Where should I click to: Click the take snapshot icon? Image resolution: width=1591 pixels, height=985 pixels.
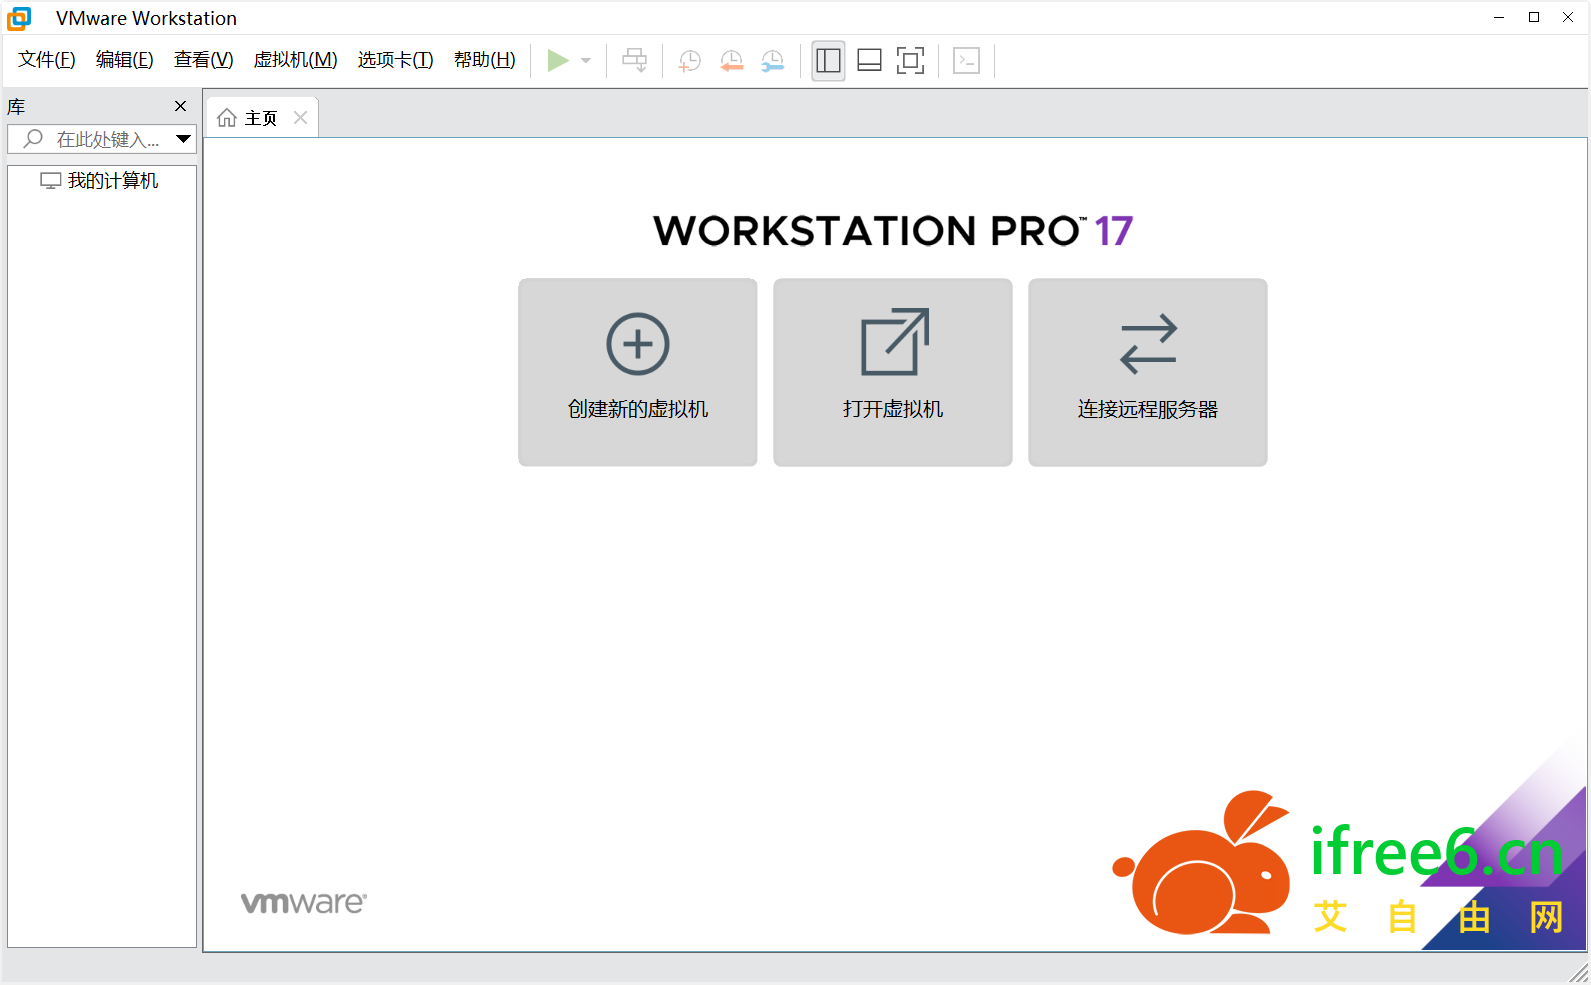[x=689, y=61]
